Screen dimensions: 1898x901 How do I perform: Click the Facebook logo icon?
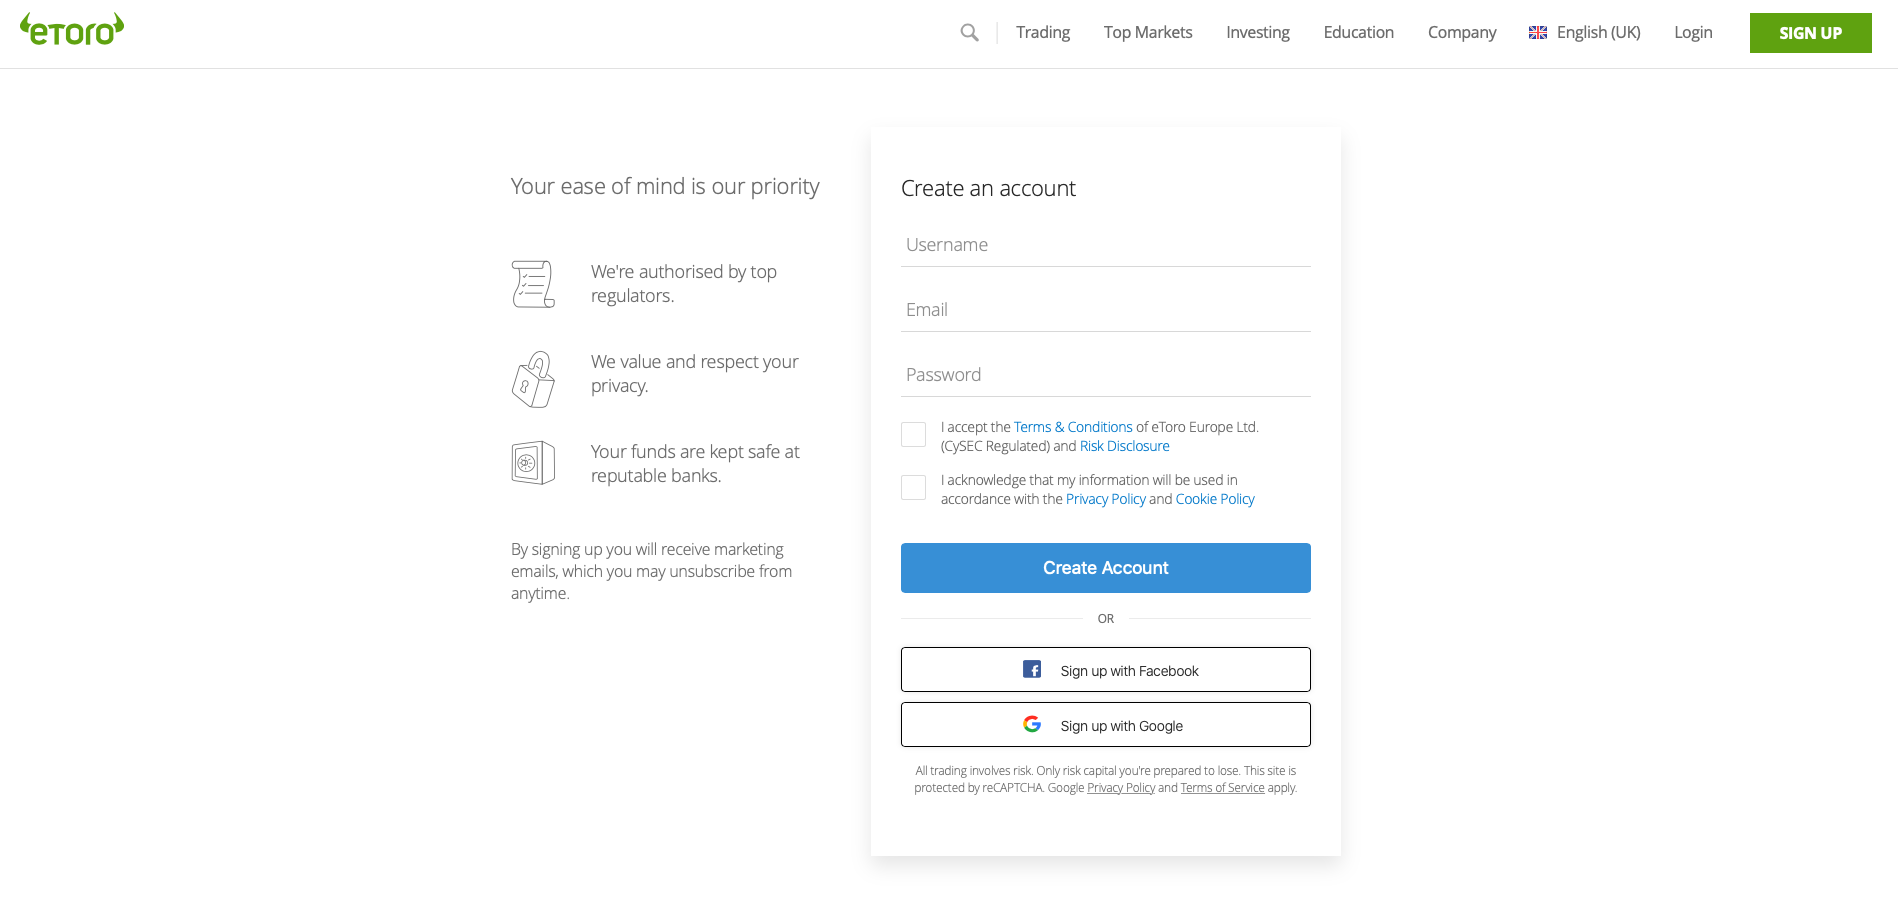[x=1032, y=669]
